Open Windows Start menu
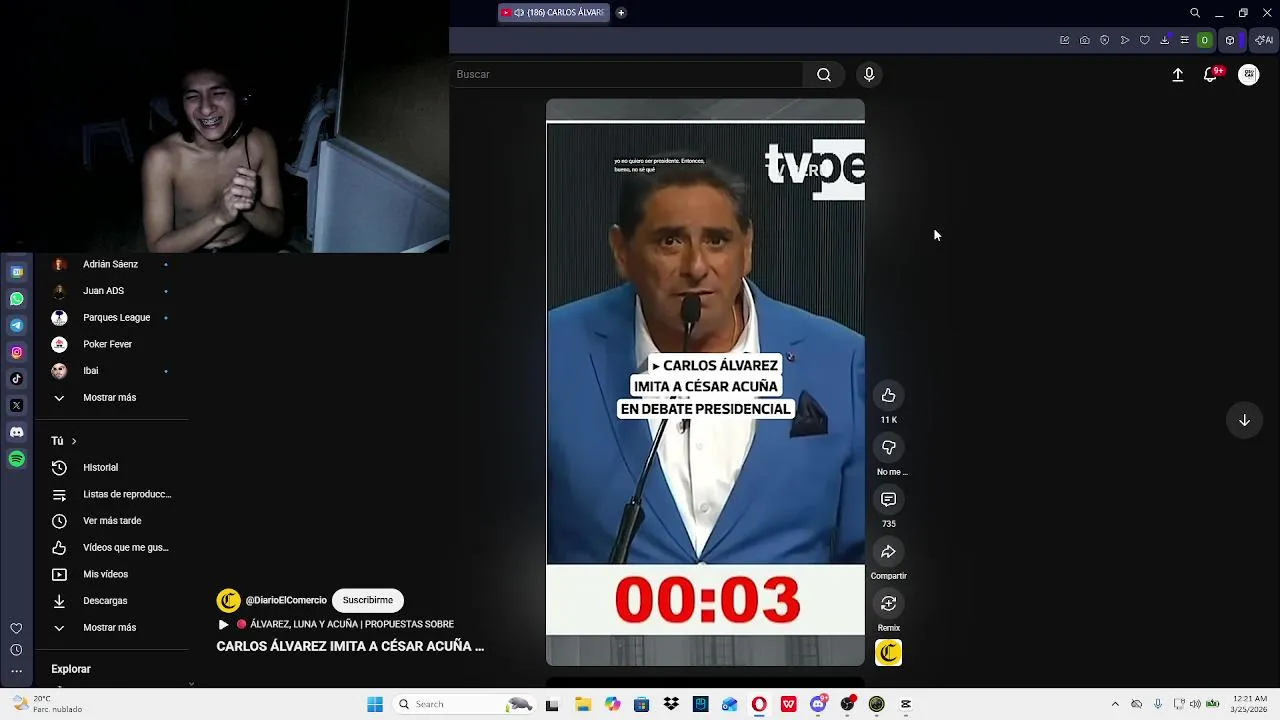Screen dimensions: 1280x720 [375, 705]
